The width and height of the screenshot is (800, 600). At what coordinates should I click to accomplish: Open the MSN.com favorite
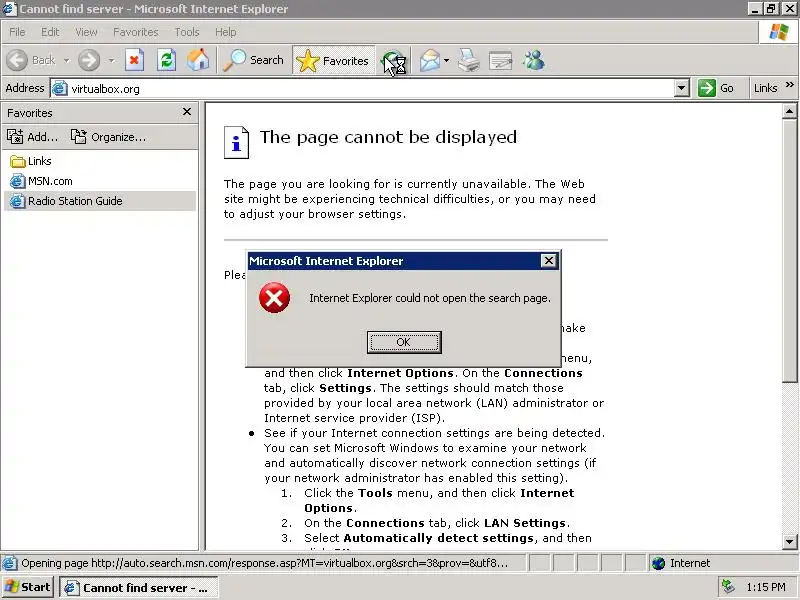41,181
